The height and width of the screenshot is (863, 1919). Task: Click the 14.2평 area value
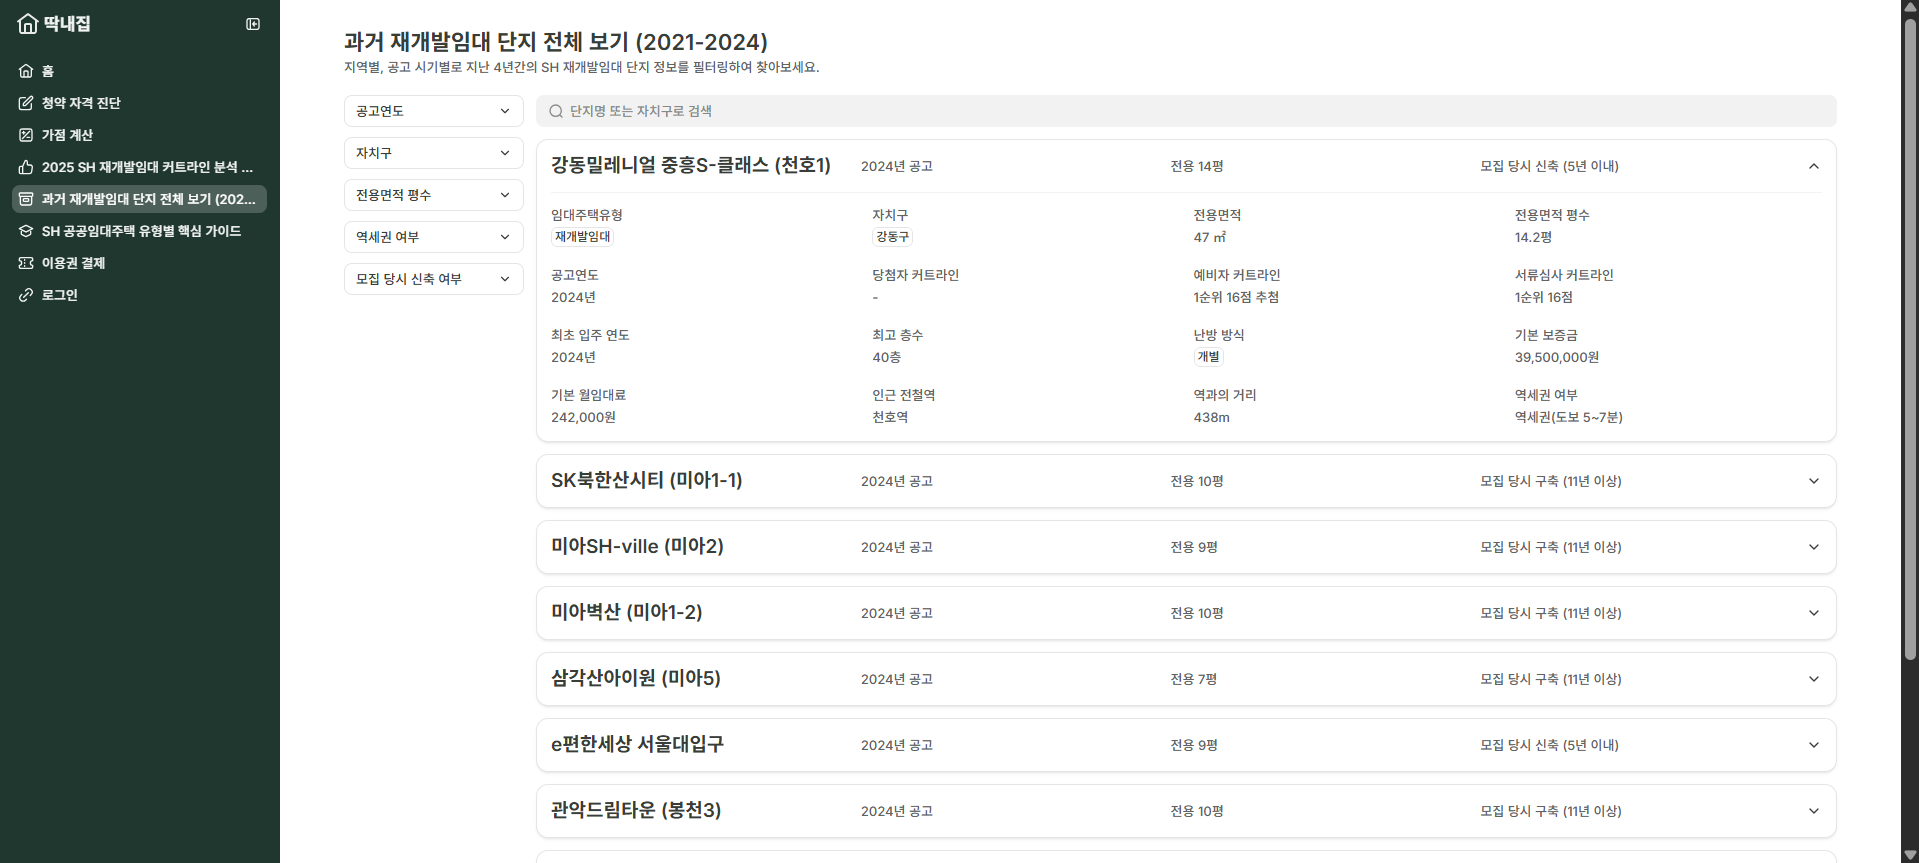(x=1533, y=237)
